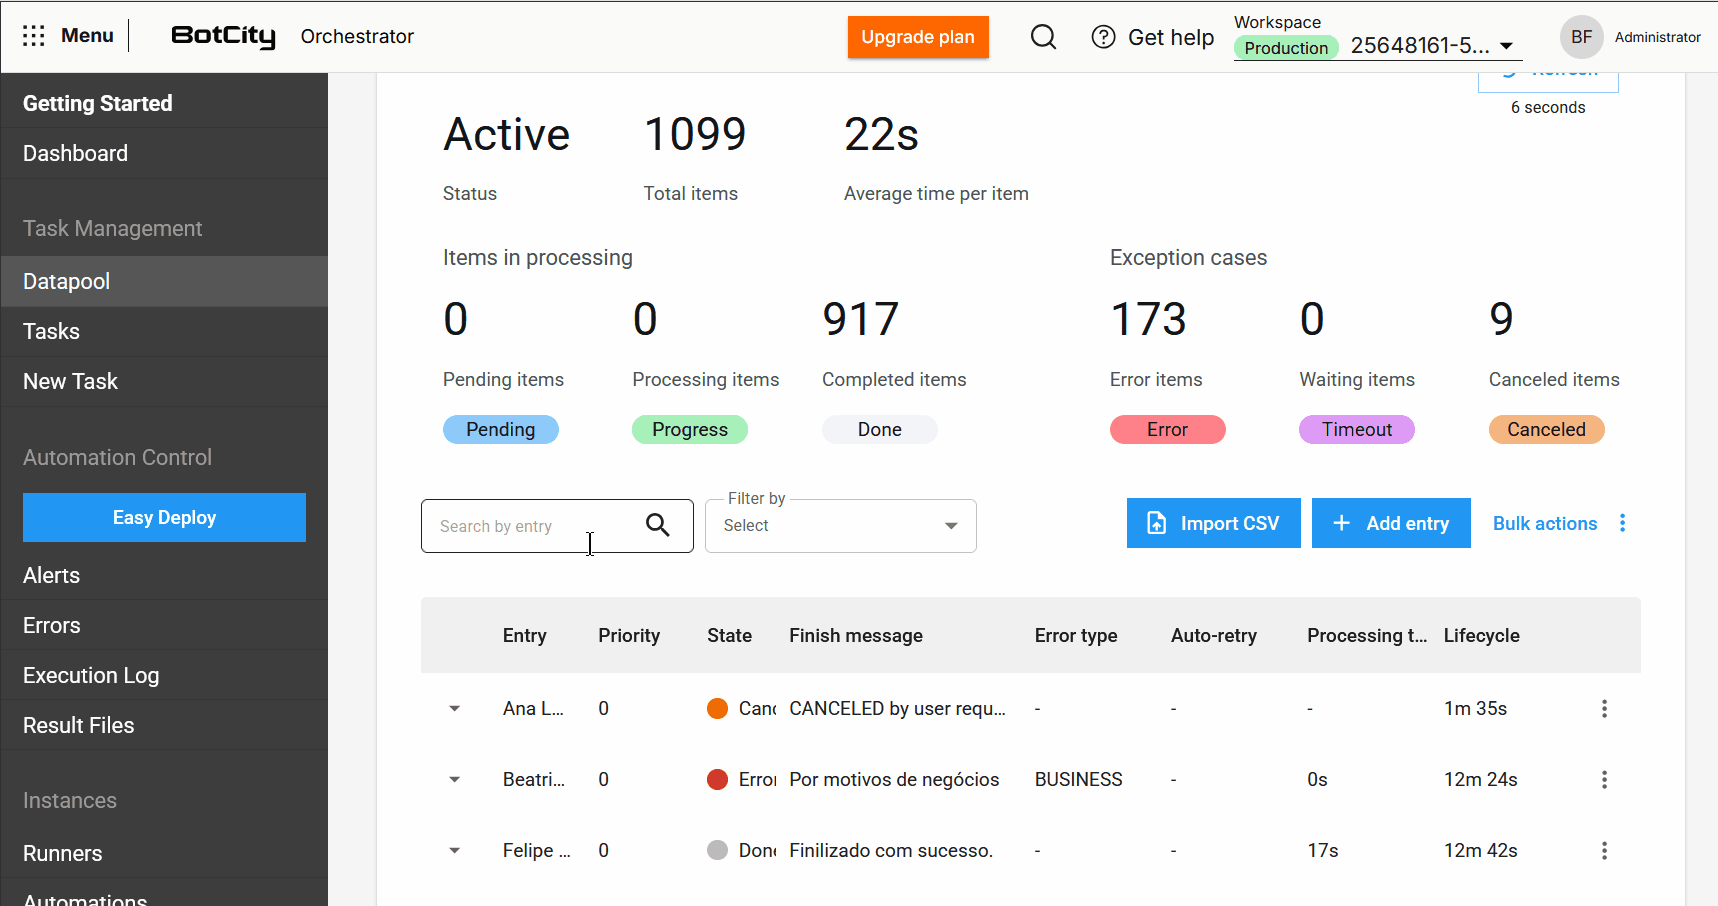The height and width of the screenshot is (906, 1718).
Task: Expand the Beatri... entry row
Action: (x=455, y=780)
